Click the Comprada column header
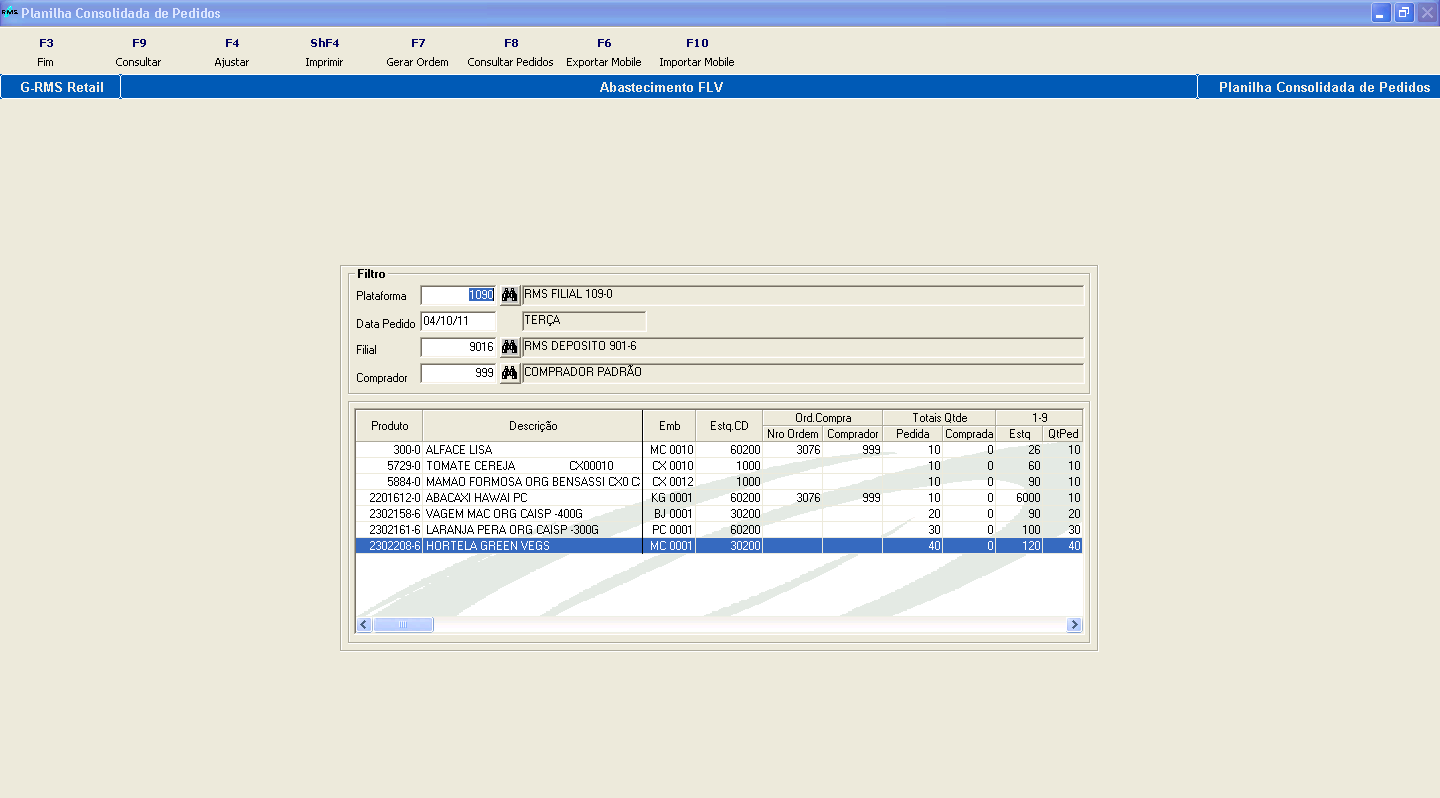The width and height of the screenshot is (1440, 798). coord(969,434)
